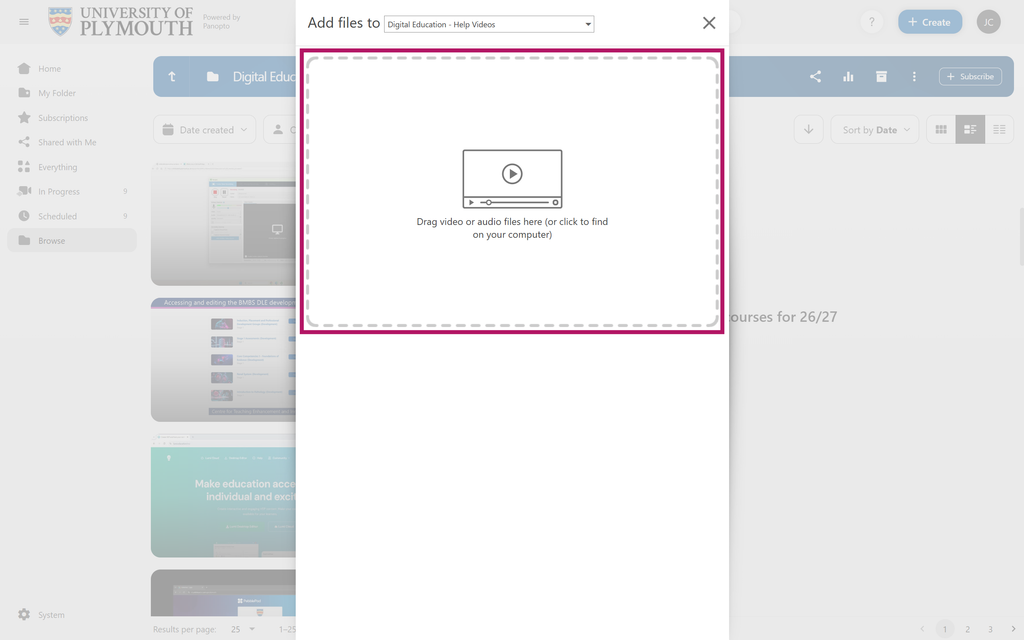Click the drag video or audio files drop area
Viewport: 1024px width, 640px height.
512,191
